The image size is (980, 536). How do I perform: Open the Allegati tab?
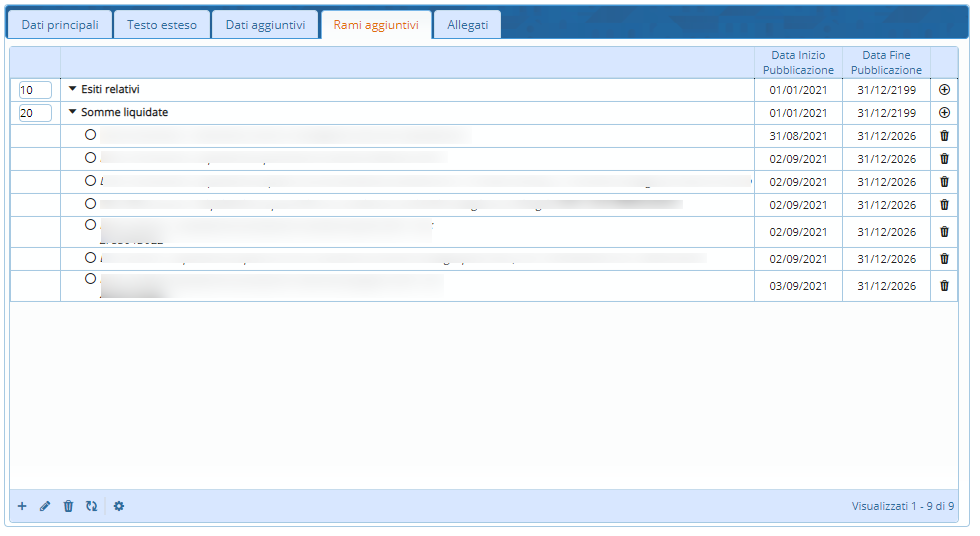click(x=467, y=25)
